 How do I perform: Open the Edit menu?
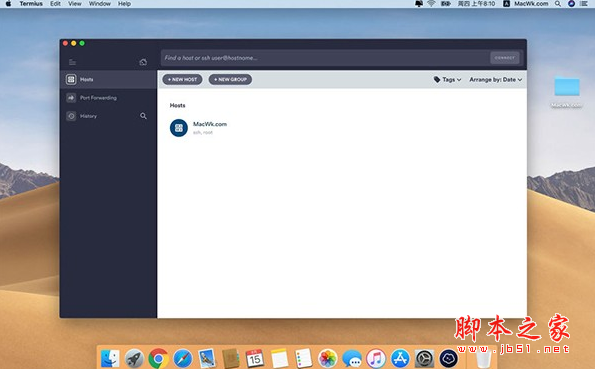coord(55,4)
